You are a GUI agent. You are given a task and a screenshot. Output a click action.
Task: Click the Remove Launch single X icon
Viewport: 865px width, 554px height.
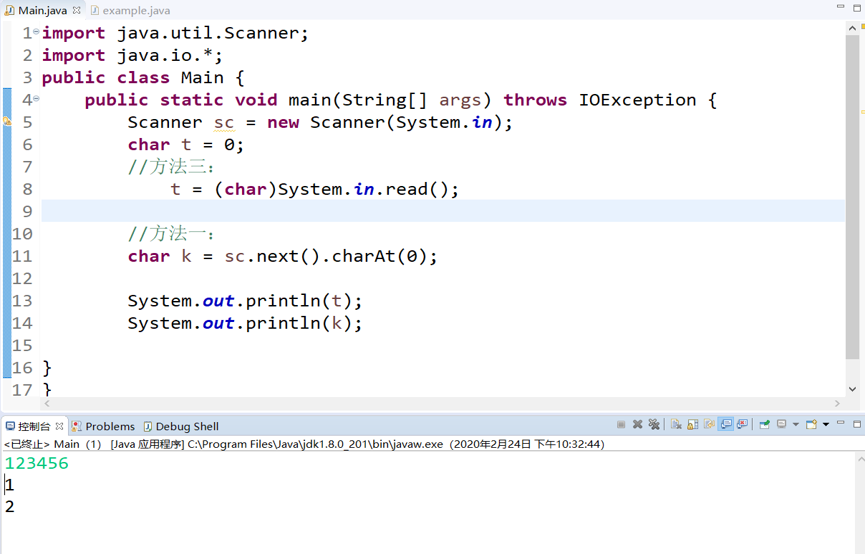(637, 425)
